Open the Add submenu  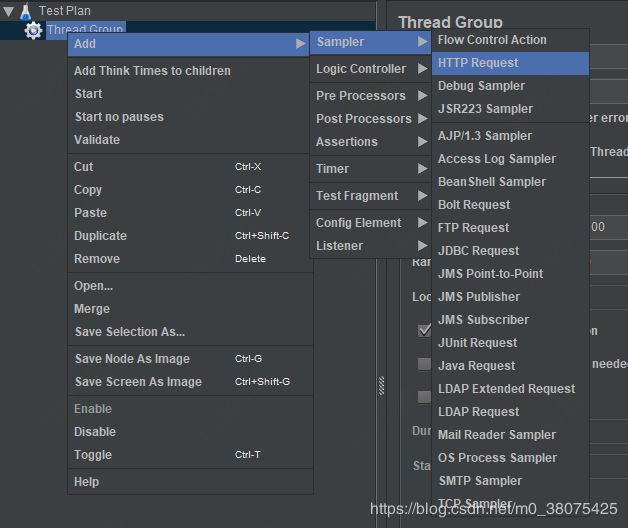(x=189, y=44)
